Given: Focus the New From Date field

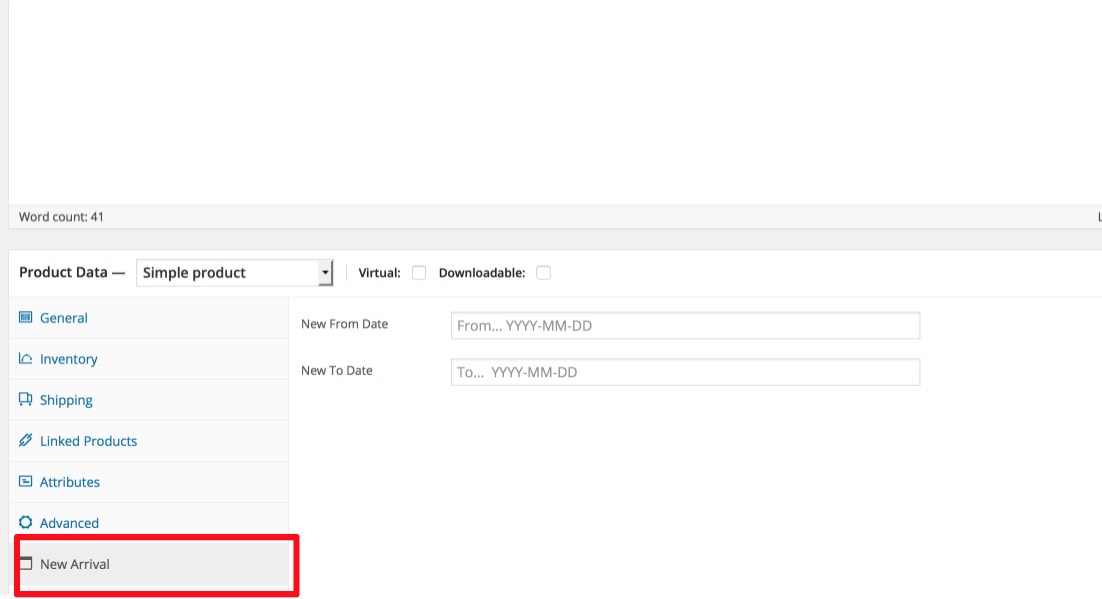Looking at the screenshot, I should click(685, 326).
